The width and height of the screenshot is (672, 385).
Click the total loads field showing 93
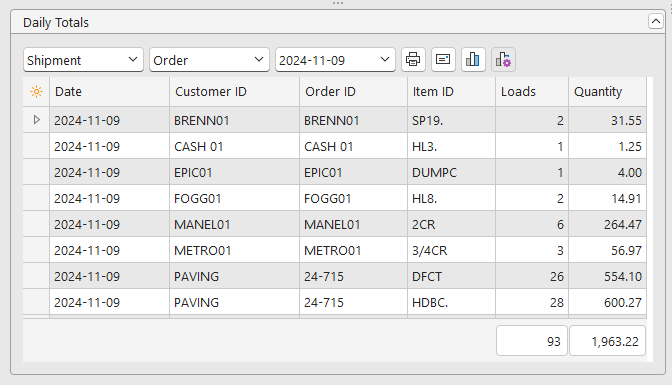pyautogui.click(x=532, y=341)
